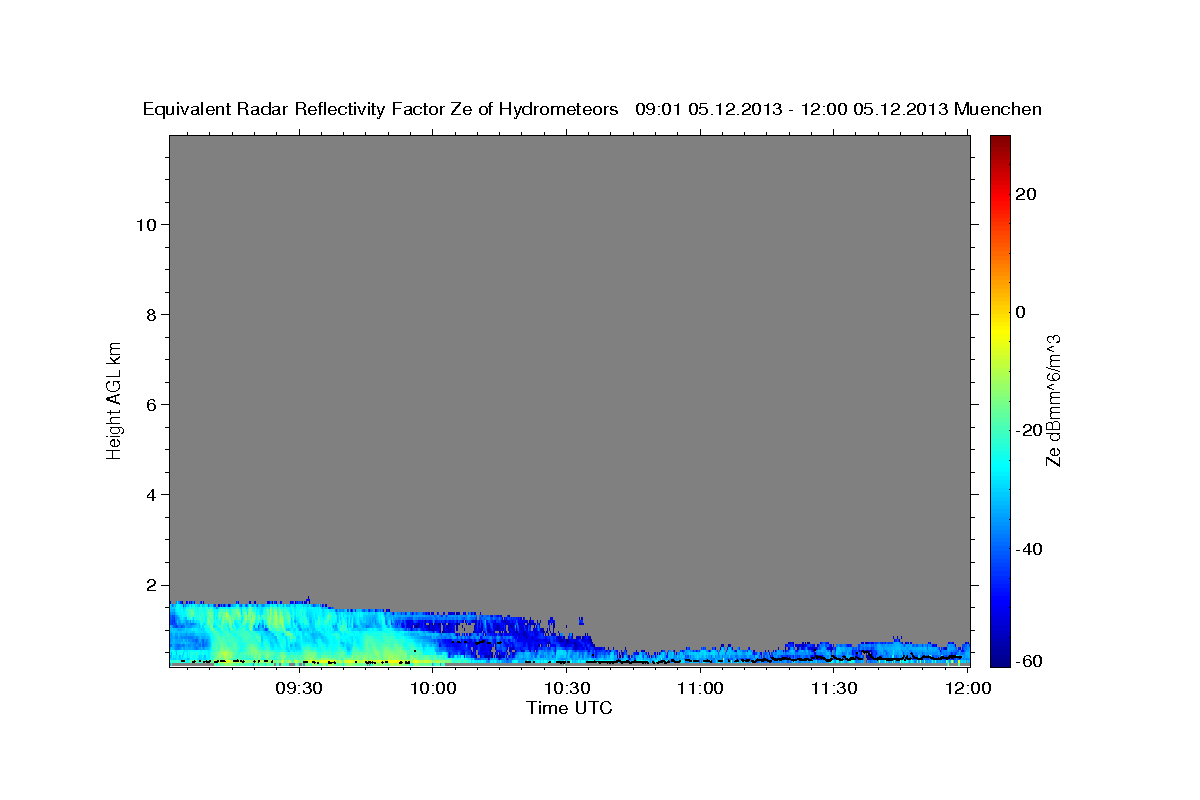This screenshot has width=1200, height=800.
Task: Click the plot title 'Equivalent Radar Reflectivity Factor Ze of Hydrometeors'
Action: tap(381, 109)
